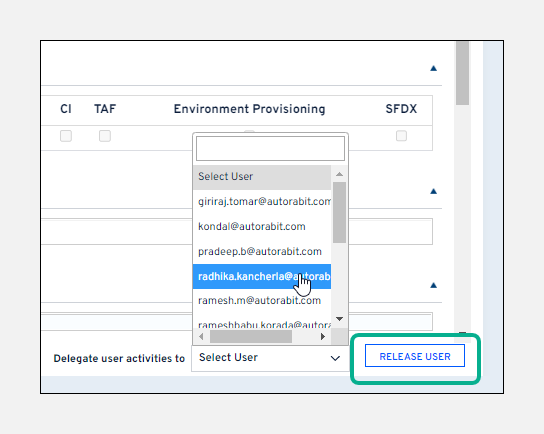Viewport: 544px width, 434px height.
Task: Click the SFDX column header
Action: 401,109
